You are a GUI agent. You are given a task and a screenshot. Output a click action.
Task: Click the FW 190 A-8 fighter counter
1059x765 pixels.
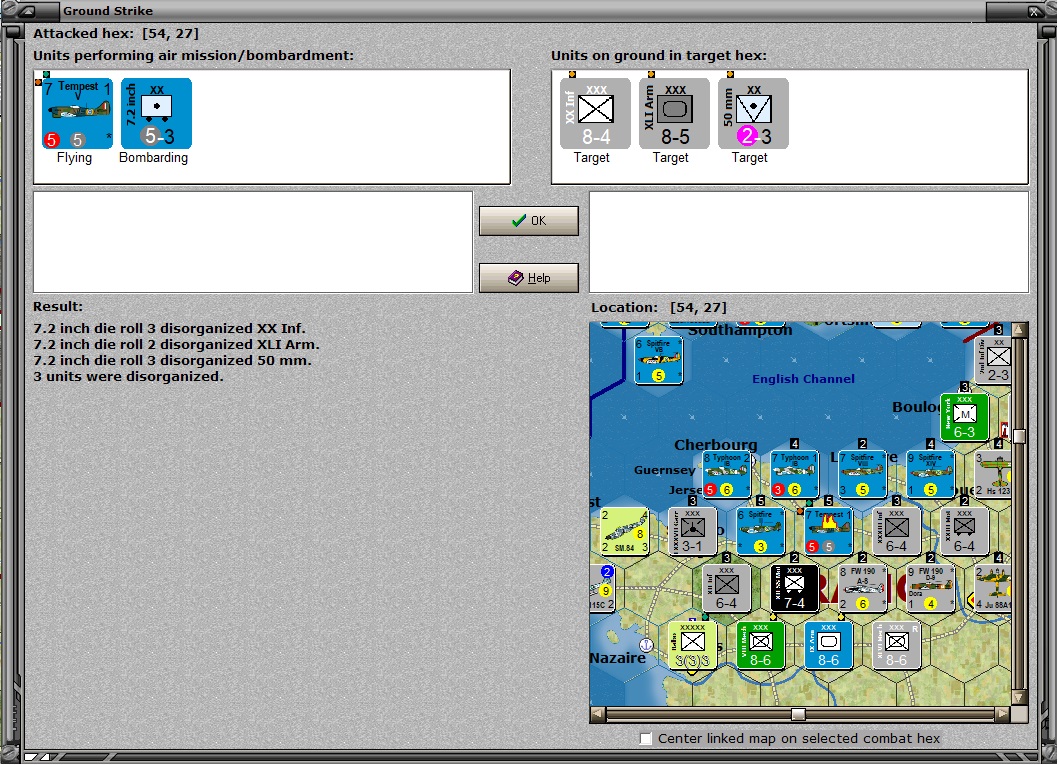[862, 587]
